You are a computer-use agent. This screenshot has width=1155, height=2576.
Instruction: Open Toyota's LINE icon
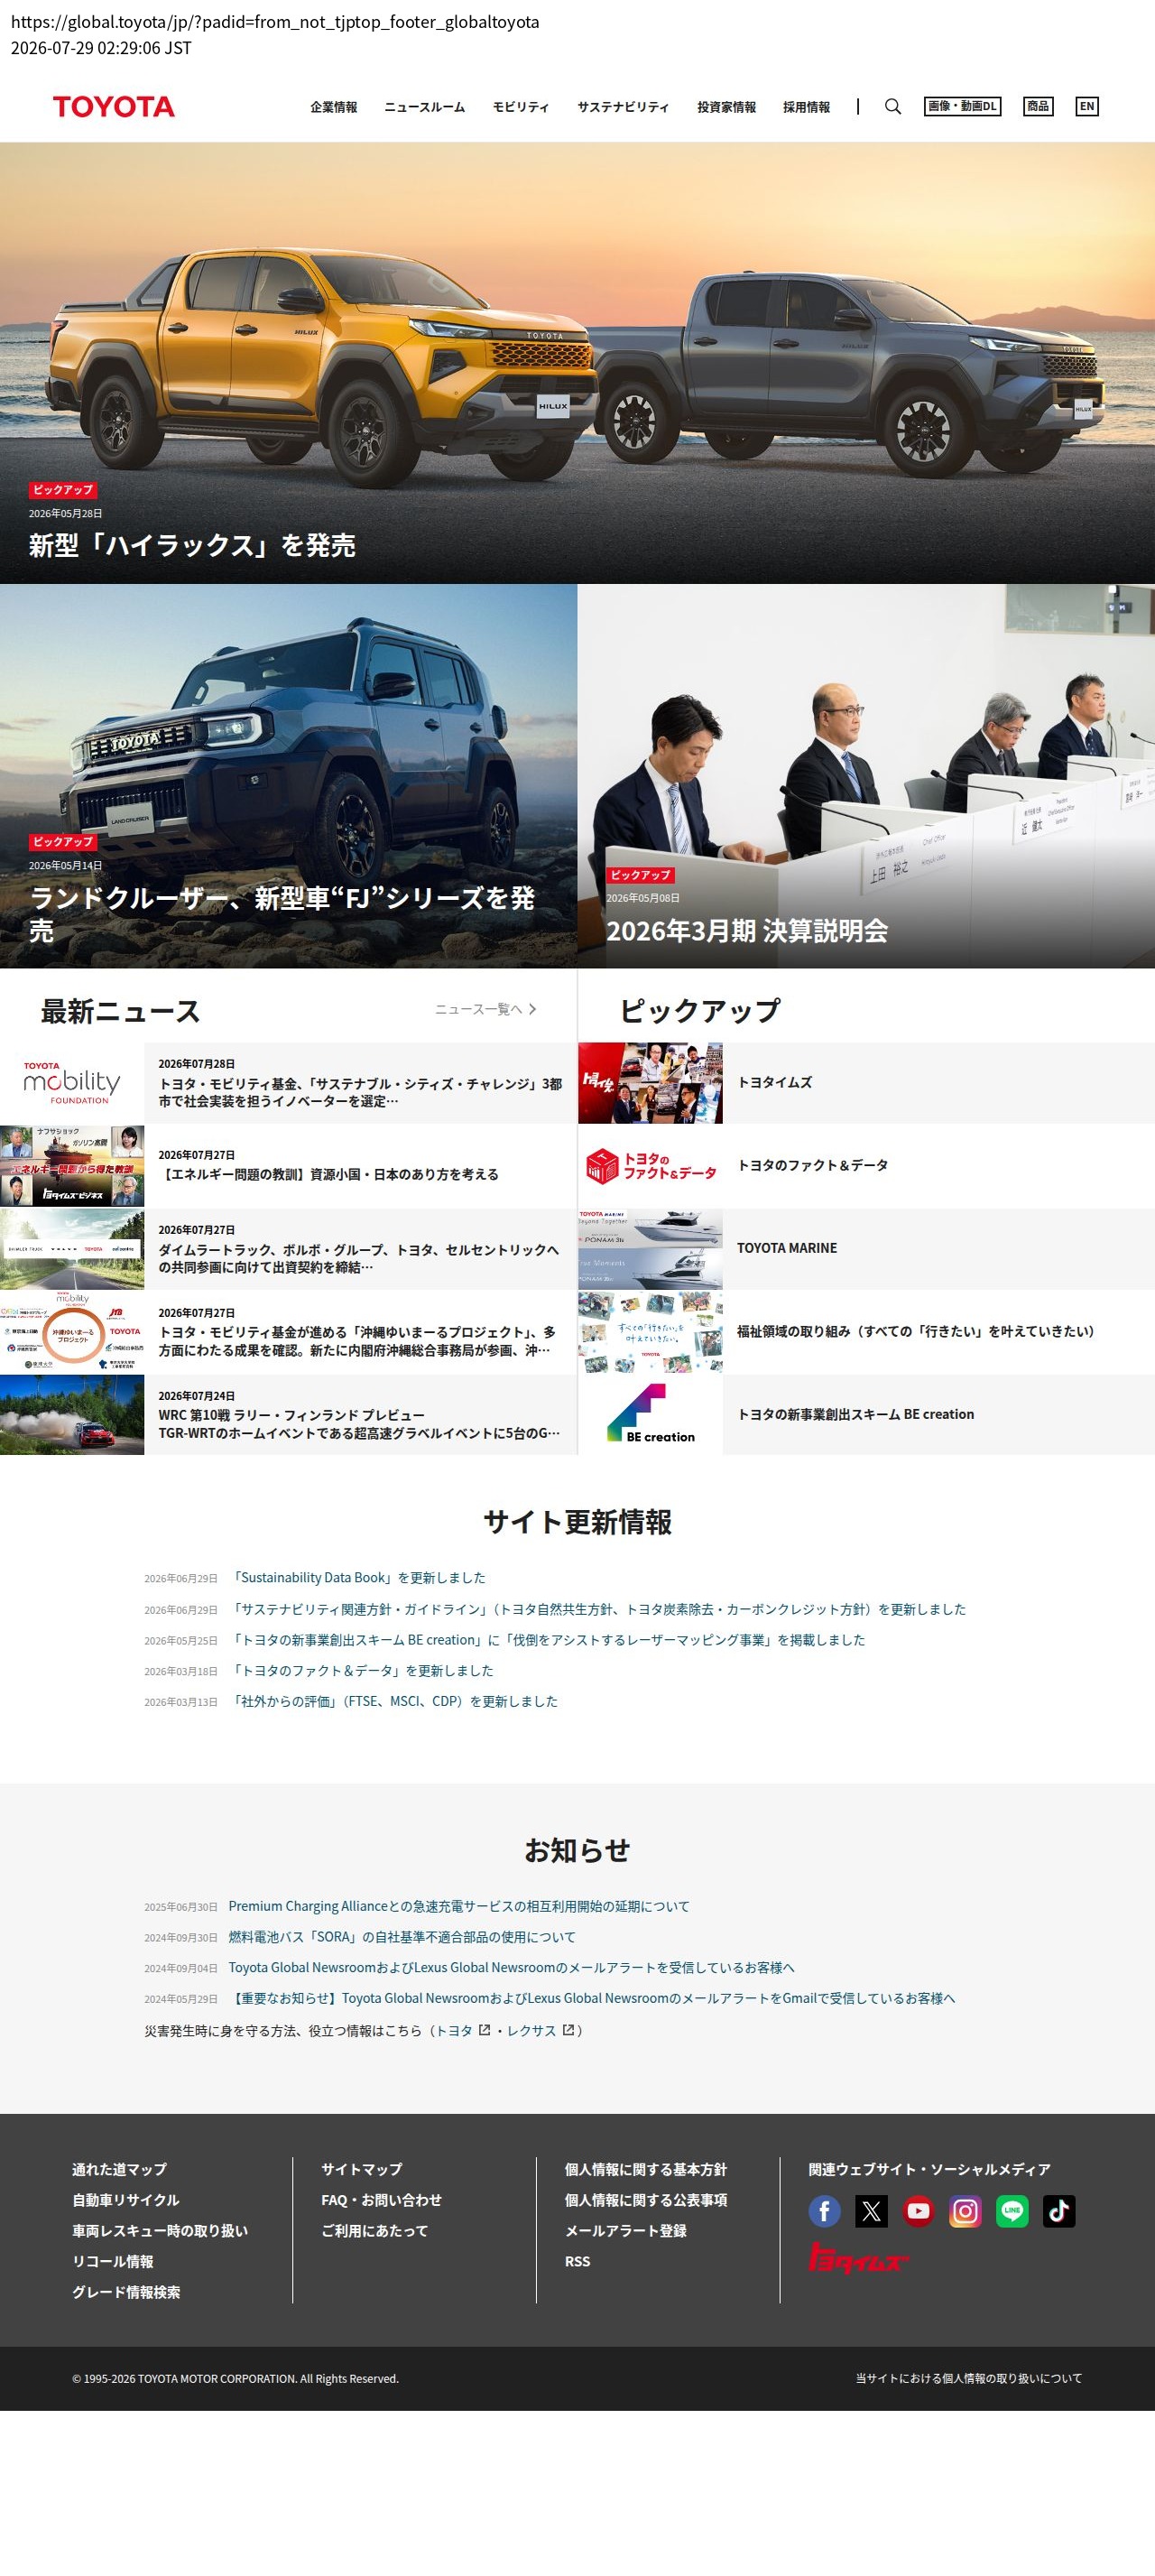click(x=1012, y=2211)
